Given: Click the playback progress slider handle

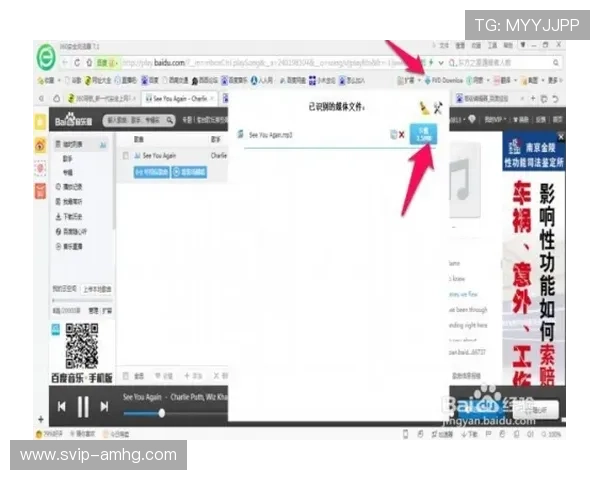Looking at the screenshot, I should click(161, 412).
